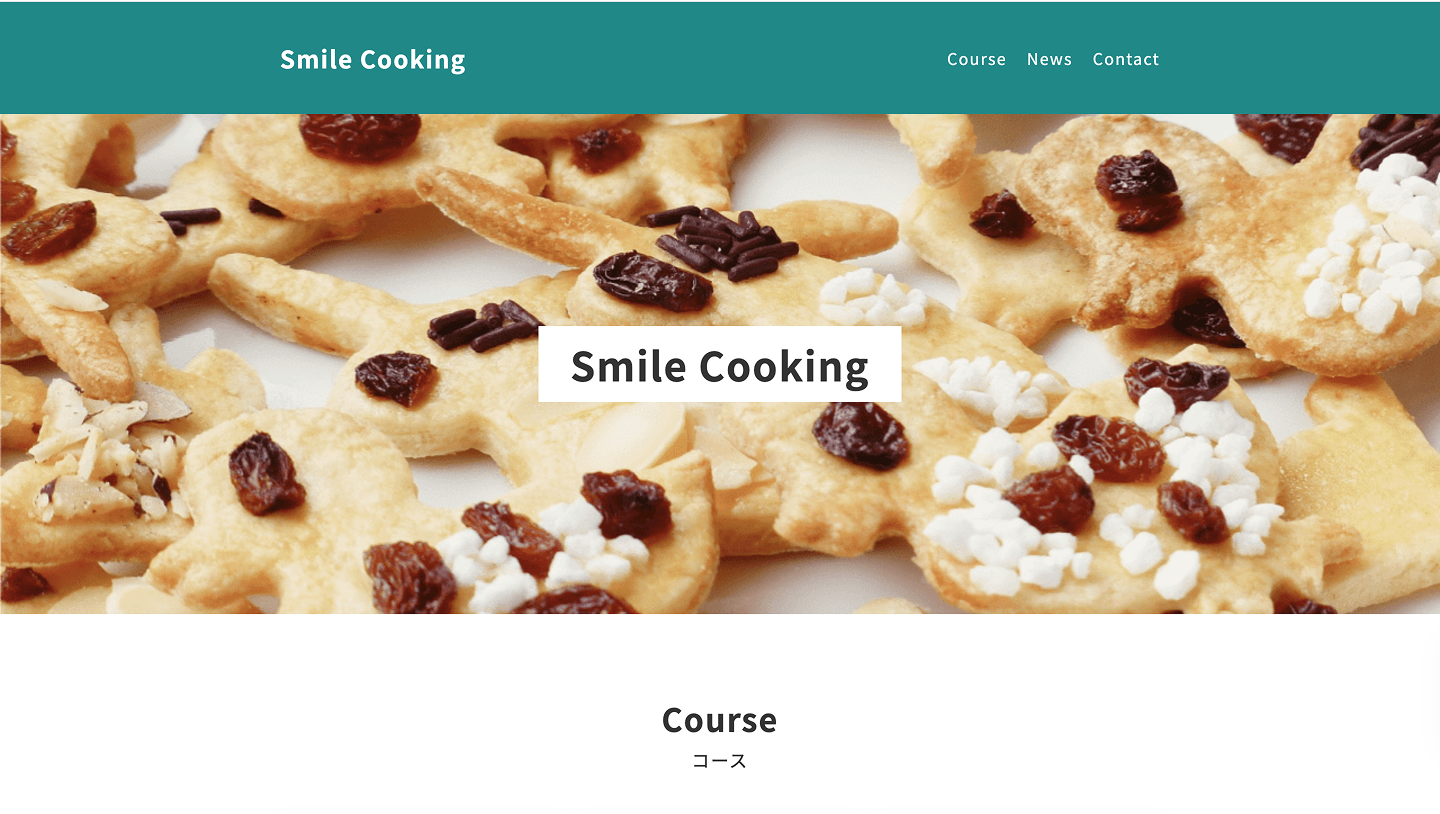Click the word Cooking in the hero title
Image resolution: width=1440 pixels, height=814 pixels.
pos(783,366)
